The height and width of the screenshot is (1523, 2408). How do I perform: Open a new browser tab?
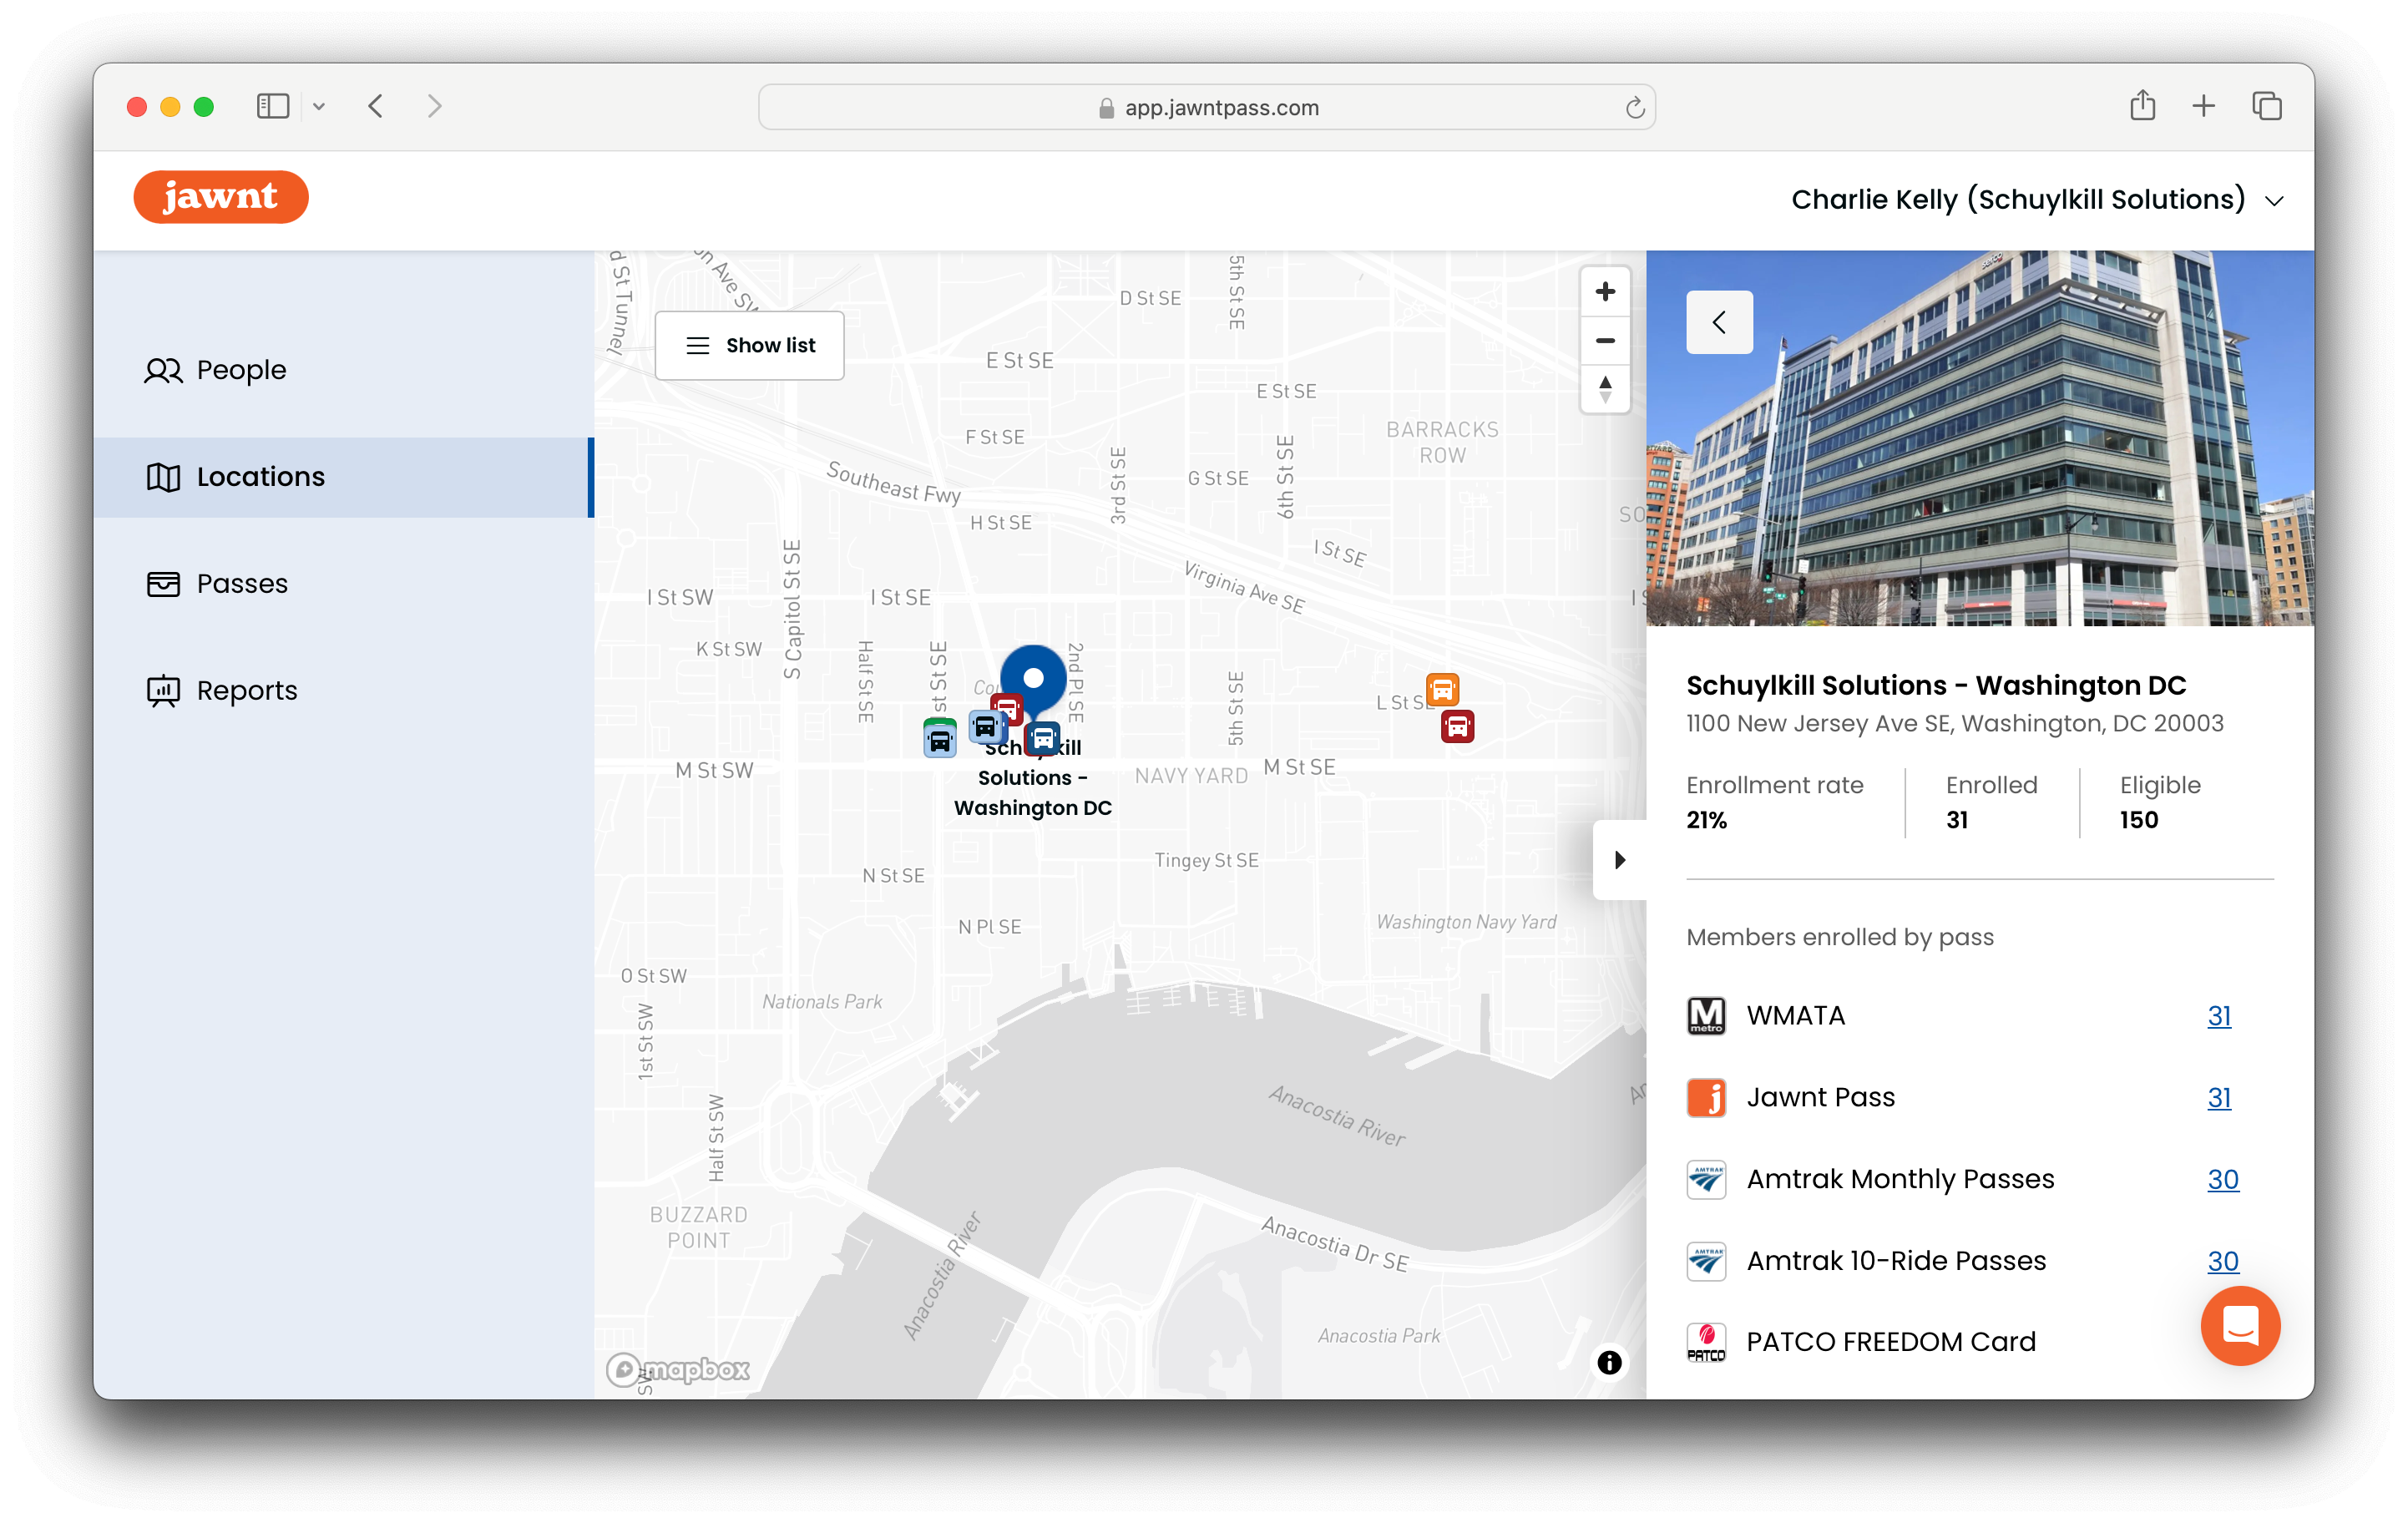pyautogui.click(x=2203, y=106)
